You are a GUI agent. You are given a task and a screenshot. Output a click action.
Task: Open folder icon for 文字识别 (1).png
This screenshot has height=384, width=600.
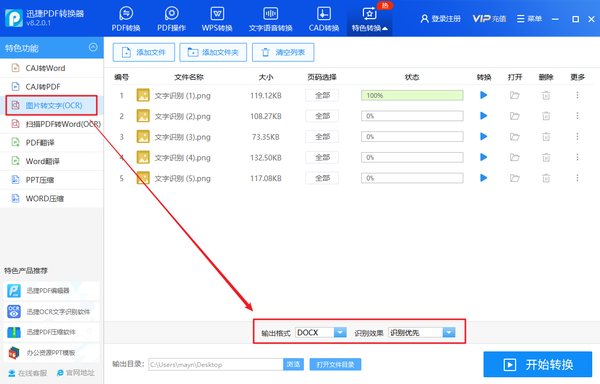click(x=515, y=95)
